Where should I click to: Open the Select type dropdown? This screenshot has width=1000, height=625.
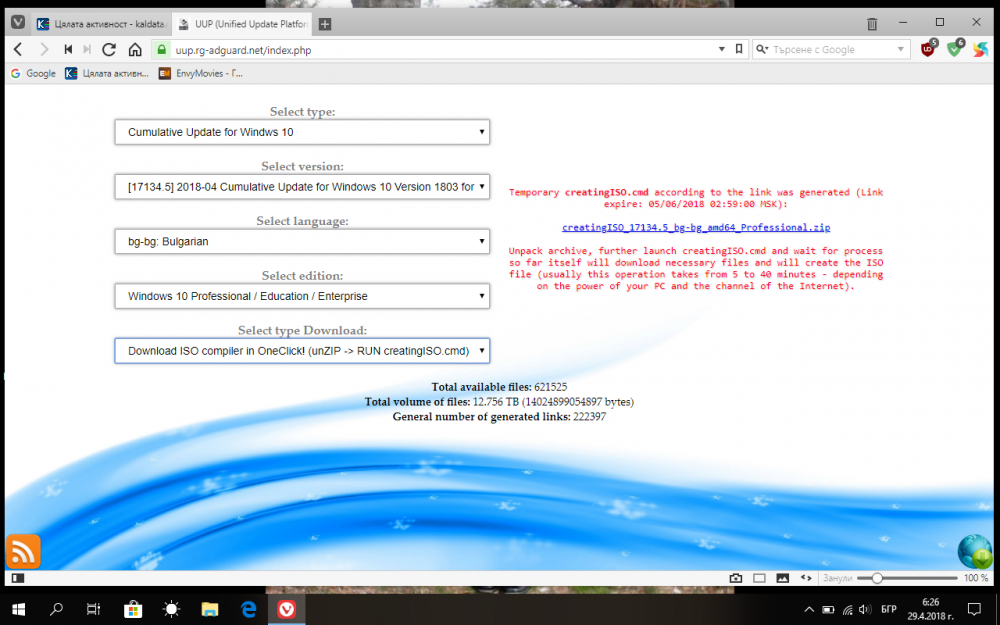[x=302, y=132]
